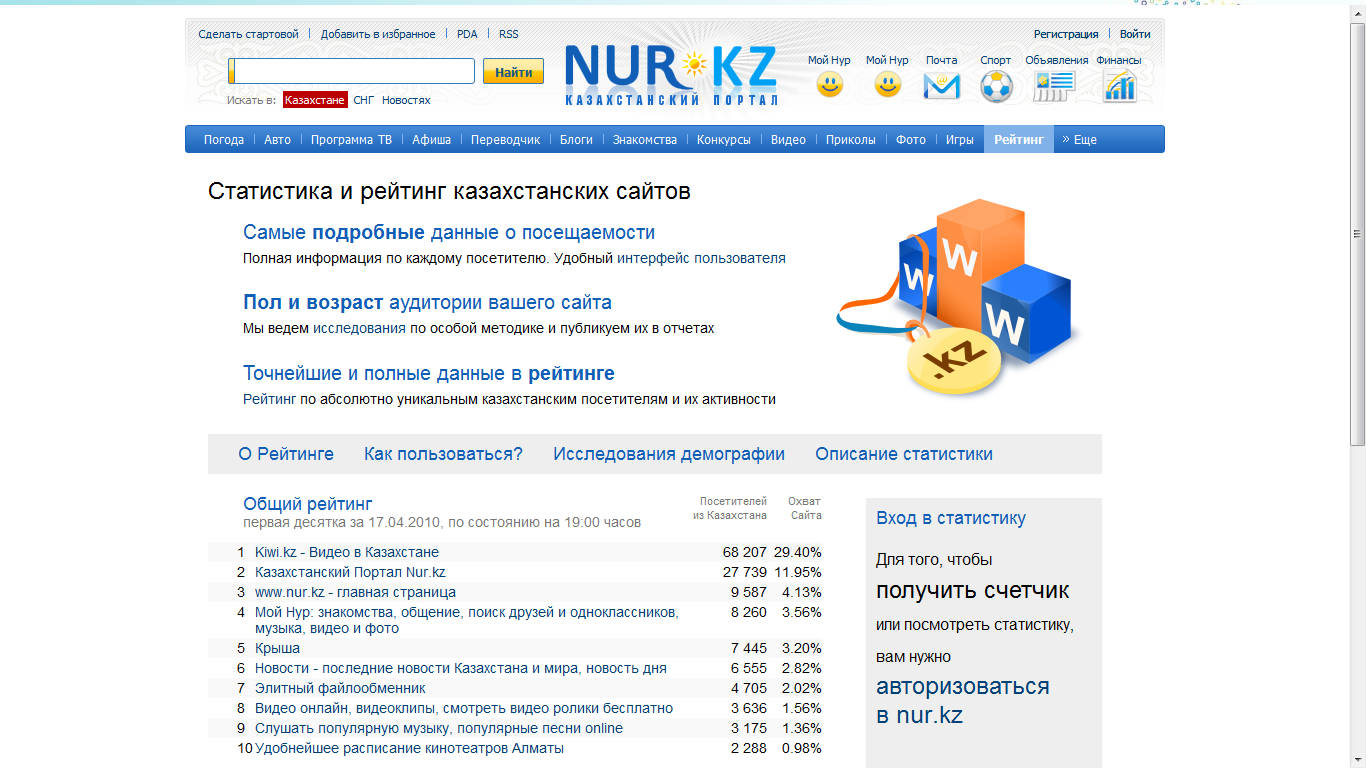The width and height of the screenshot is (1366, 768).
Task: Open Пол и возраст аудитории heading
Action: pyautogui.click(x=427, y=303)
